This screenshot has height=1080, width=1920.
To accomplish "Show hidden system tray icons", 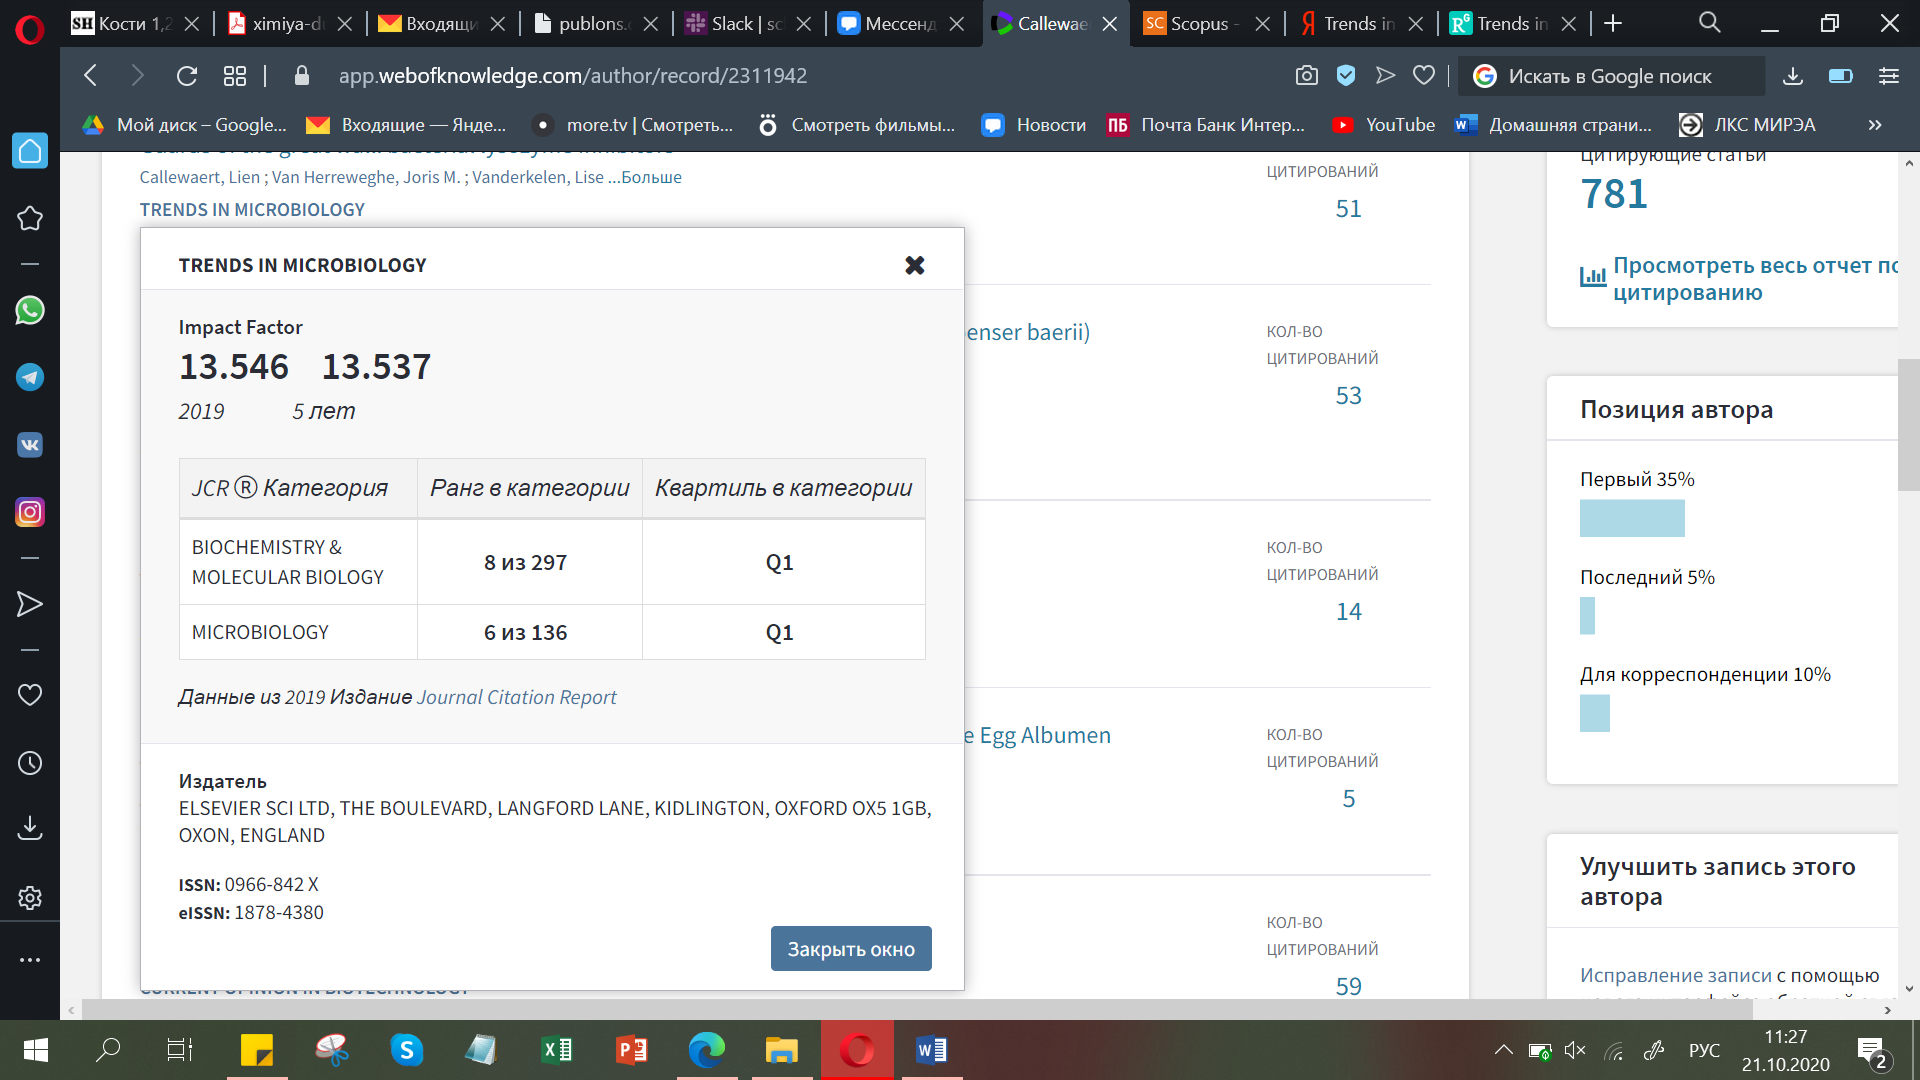I will click(x=1503, y=1050).
